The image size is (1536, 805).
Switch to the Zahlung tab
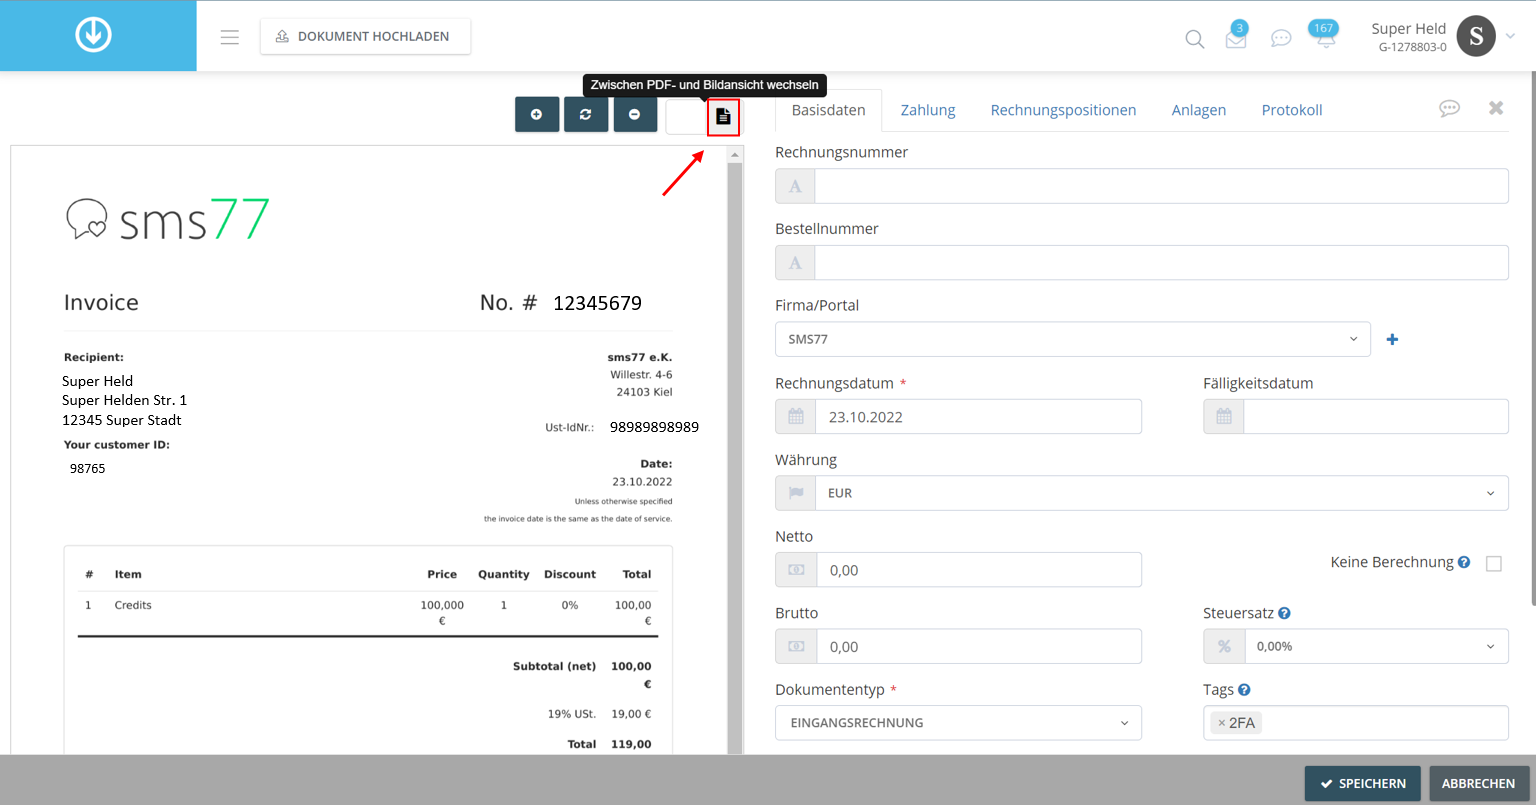tap(928, 110)
